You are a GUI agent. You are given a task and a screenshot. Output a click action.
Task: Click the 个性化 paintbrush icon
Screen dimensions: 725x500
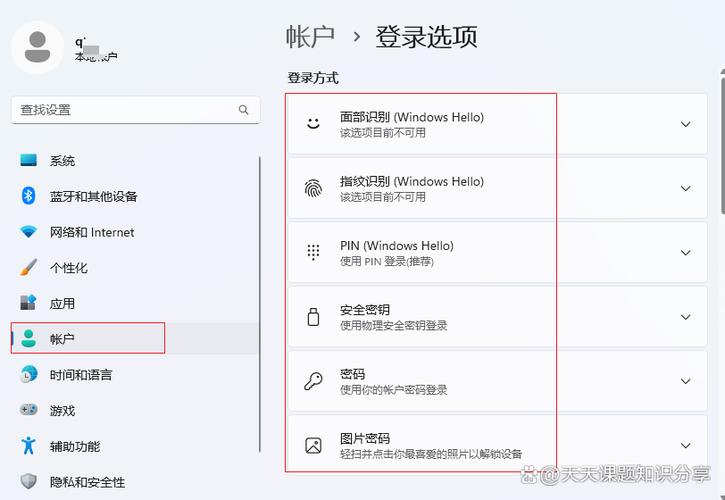28,267
